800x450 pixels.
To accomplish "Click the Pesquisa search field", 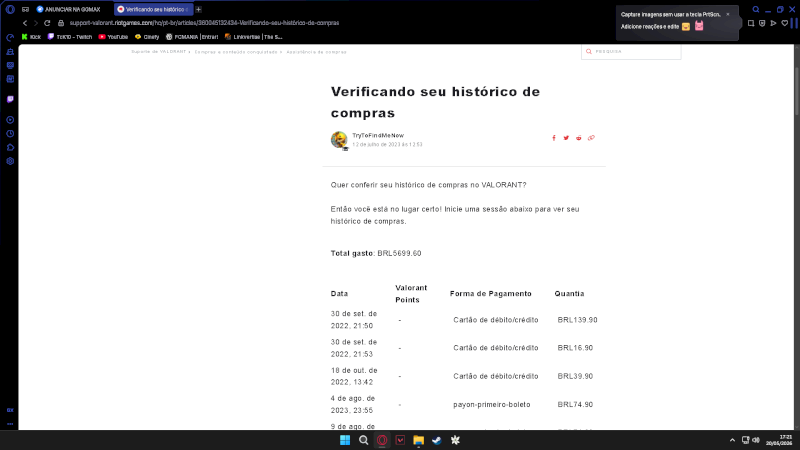I will tap(631, 52).
